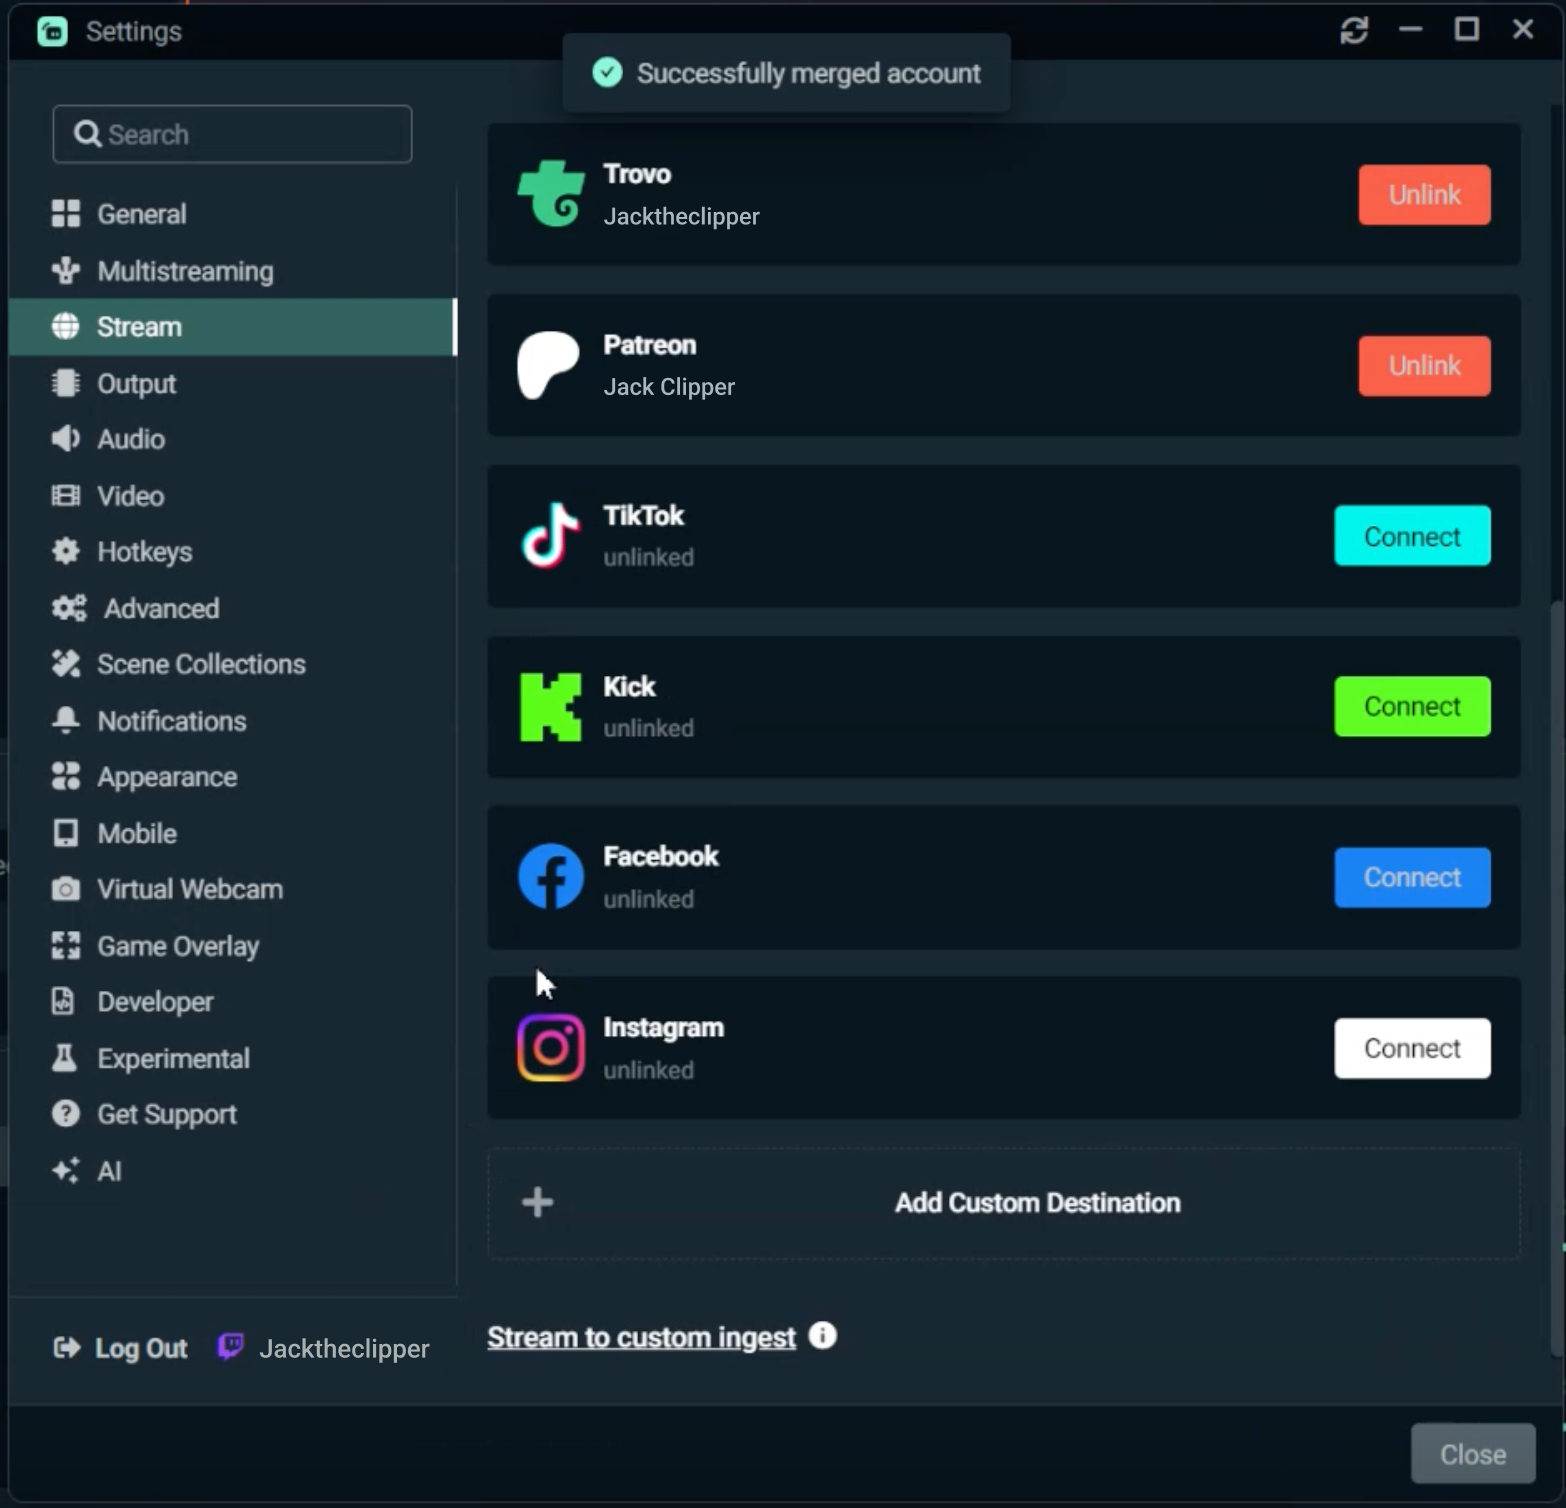
Task: Click the unlinked status under Kick
Action: (x=648, y=728)
